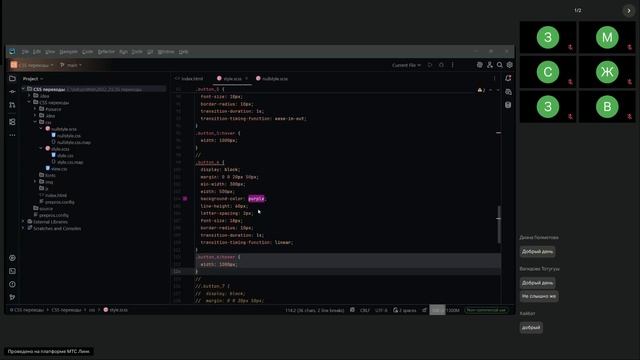Open the Refactor menu
Image resolution: width=640 pixels, height=360 pixels.
106,52
